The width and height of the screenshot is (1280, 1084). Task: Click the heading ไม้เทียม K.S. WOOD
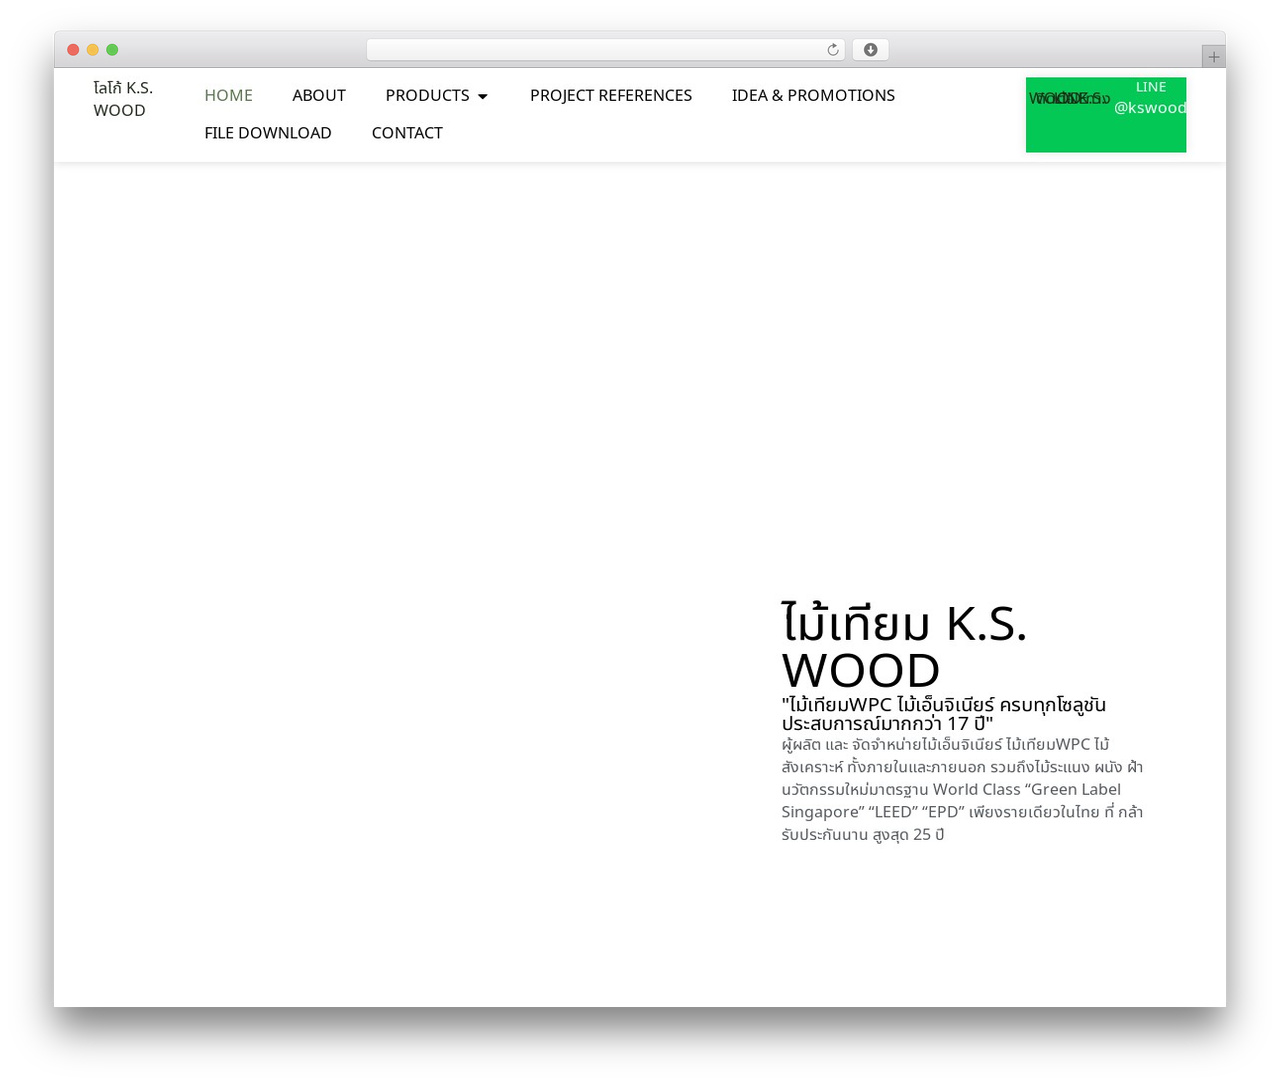(x=904, y=646)
